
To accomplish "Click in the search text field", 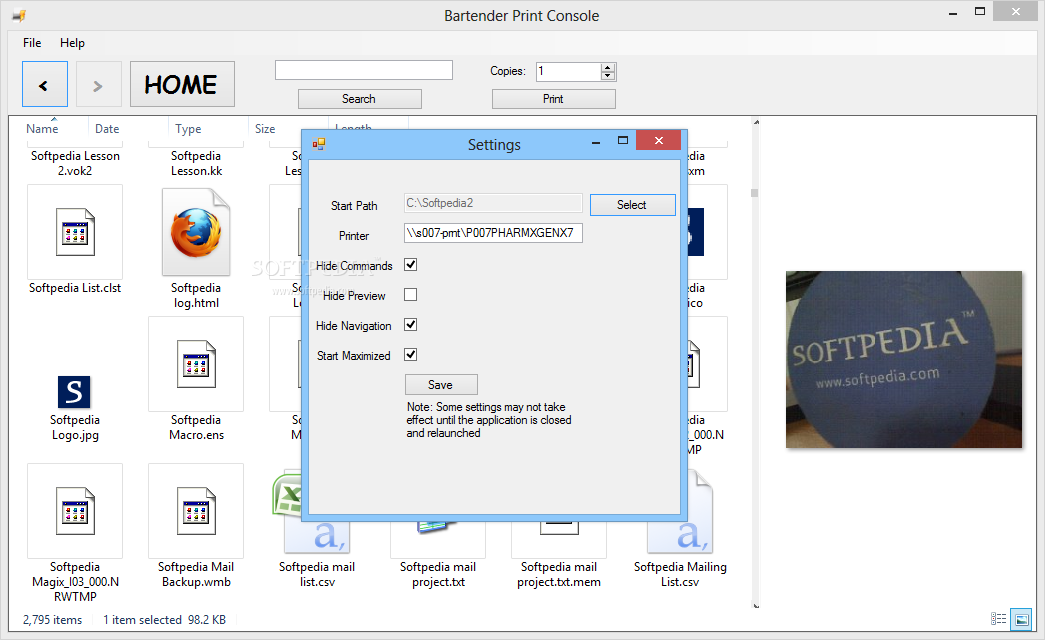I will (x=364, y=70).
